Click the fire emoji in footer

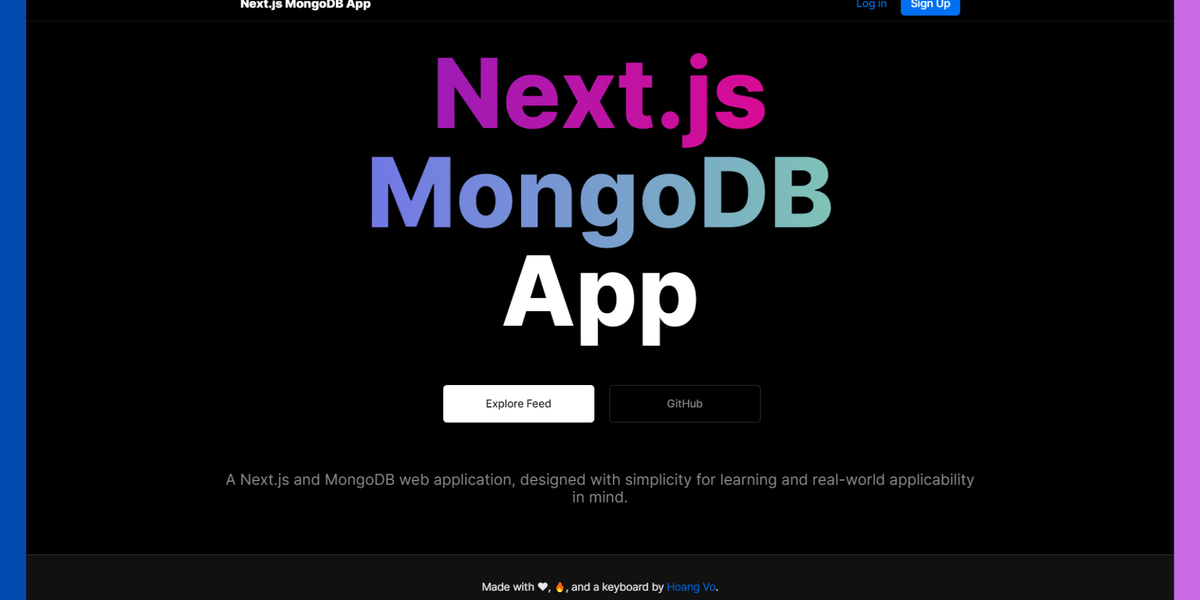[560, 587]
